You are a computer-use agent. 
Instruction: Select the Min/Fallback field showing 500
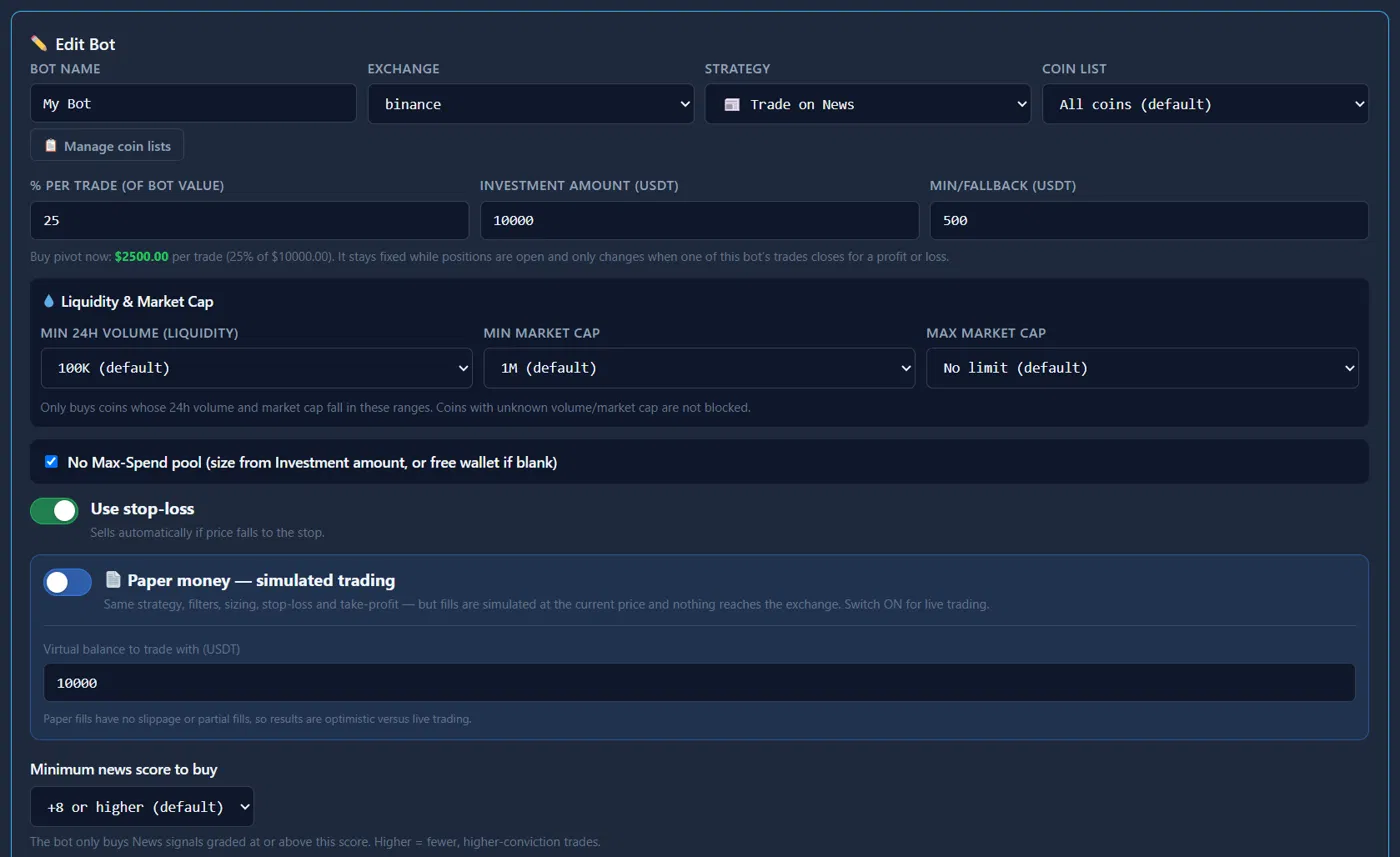[x=1149, y=221]
